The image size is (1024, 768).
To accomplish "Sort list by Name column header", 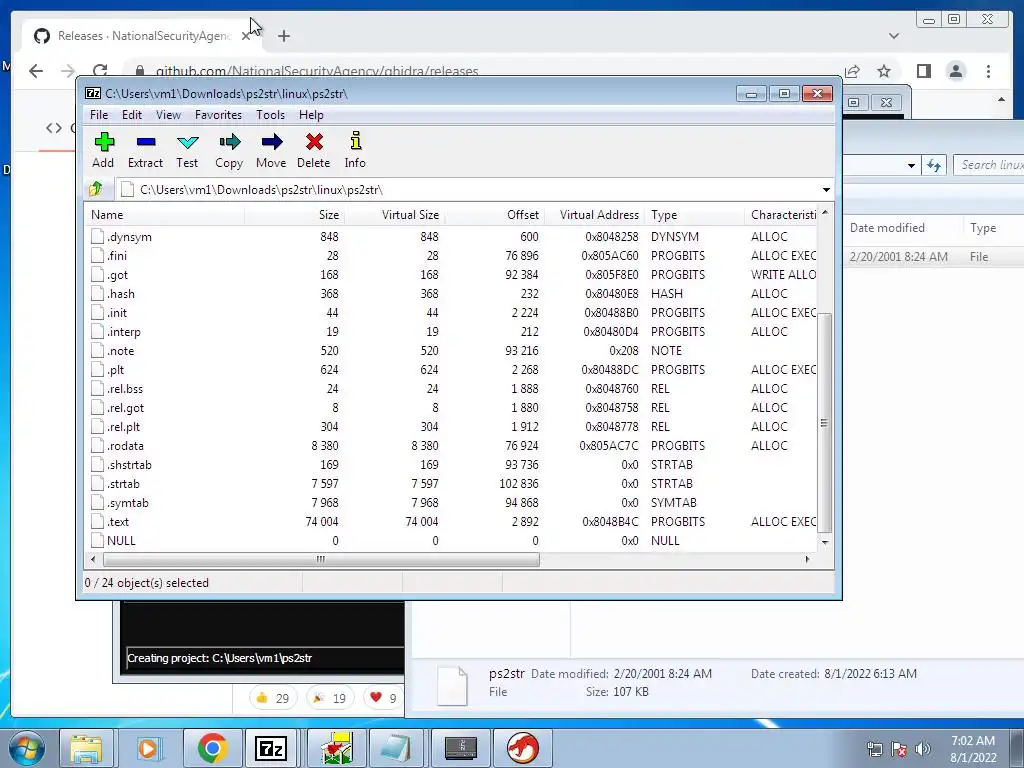I will pos(165,215).
